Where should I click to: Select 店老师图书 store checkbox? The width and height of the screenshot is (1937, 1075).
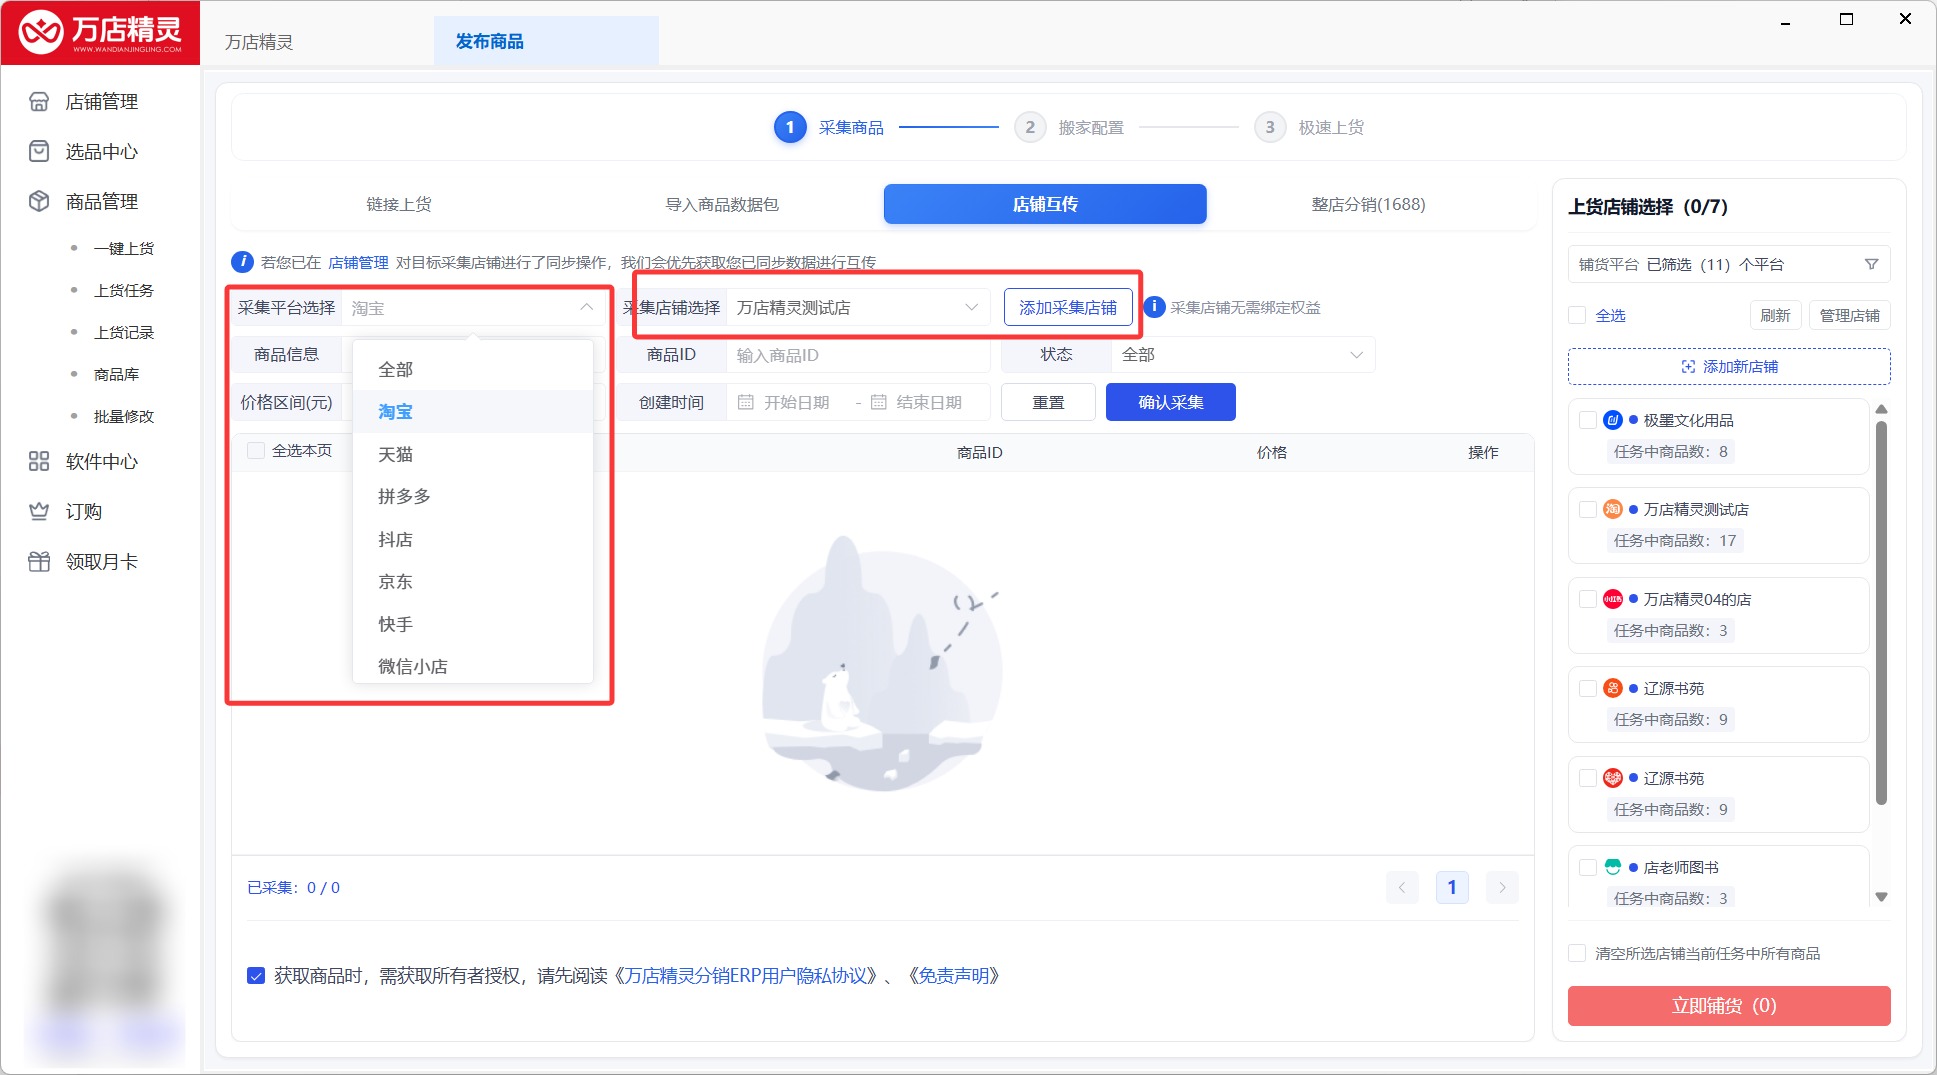(1587, 867)
